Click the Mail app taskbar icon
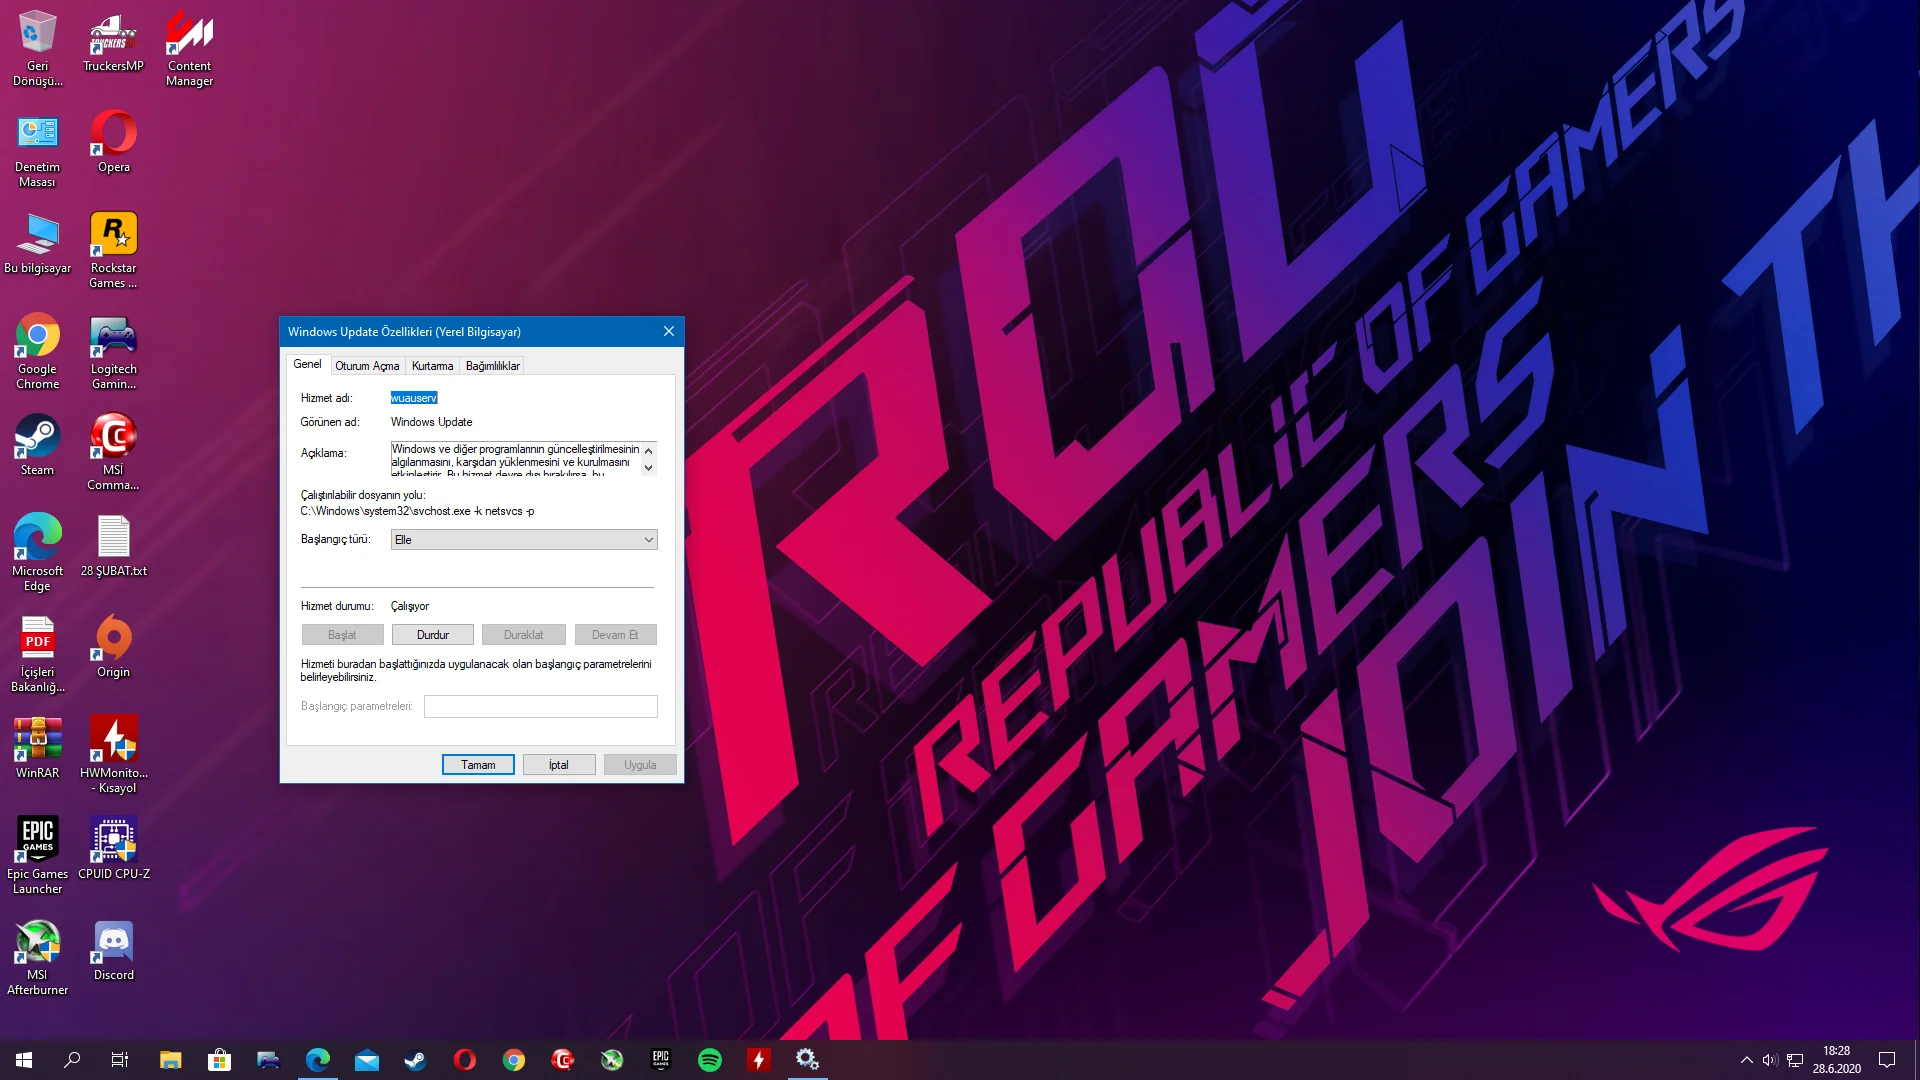Viewport: 1920px width, 1080px height. (367, 1060)
